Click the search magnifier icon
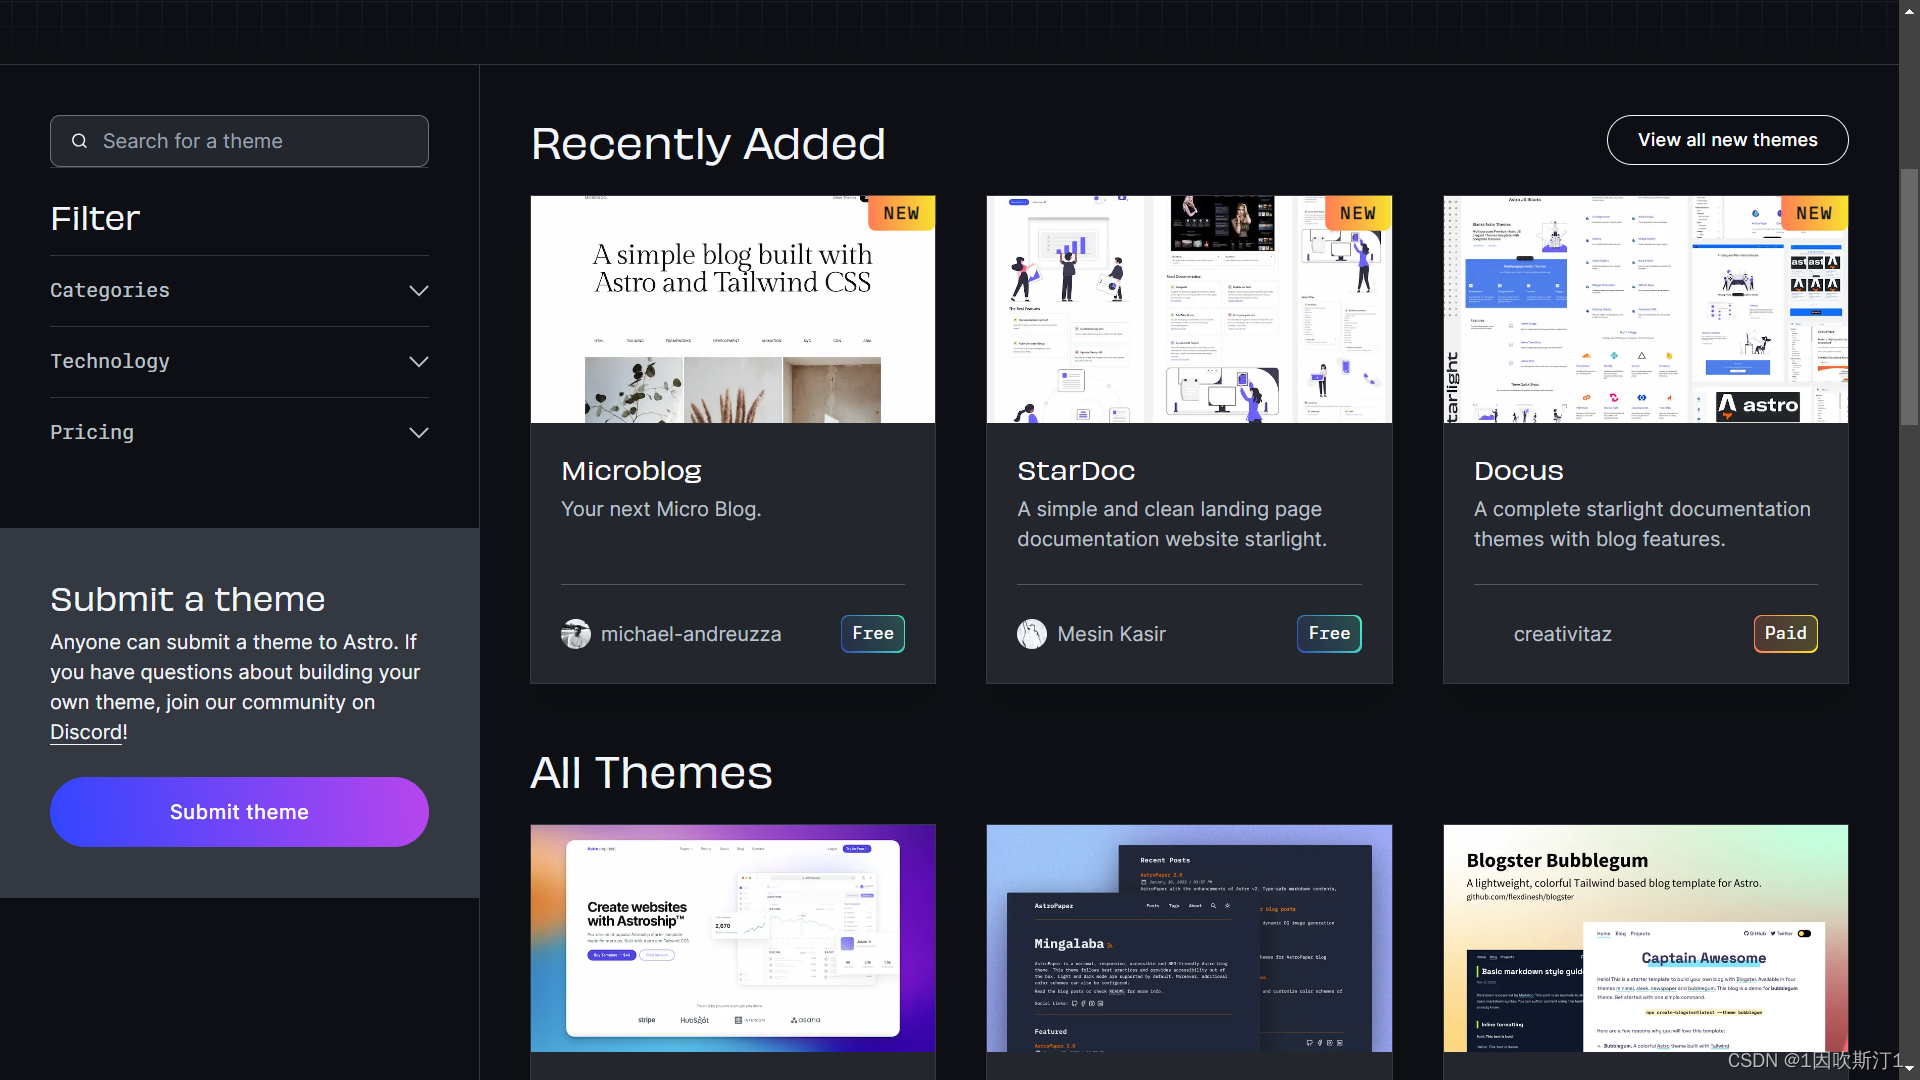 (80, 141)
